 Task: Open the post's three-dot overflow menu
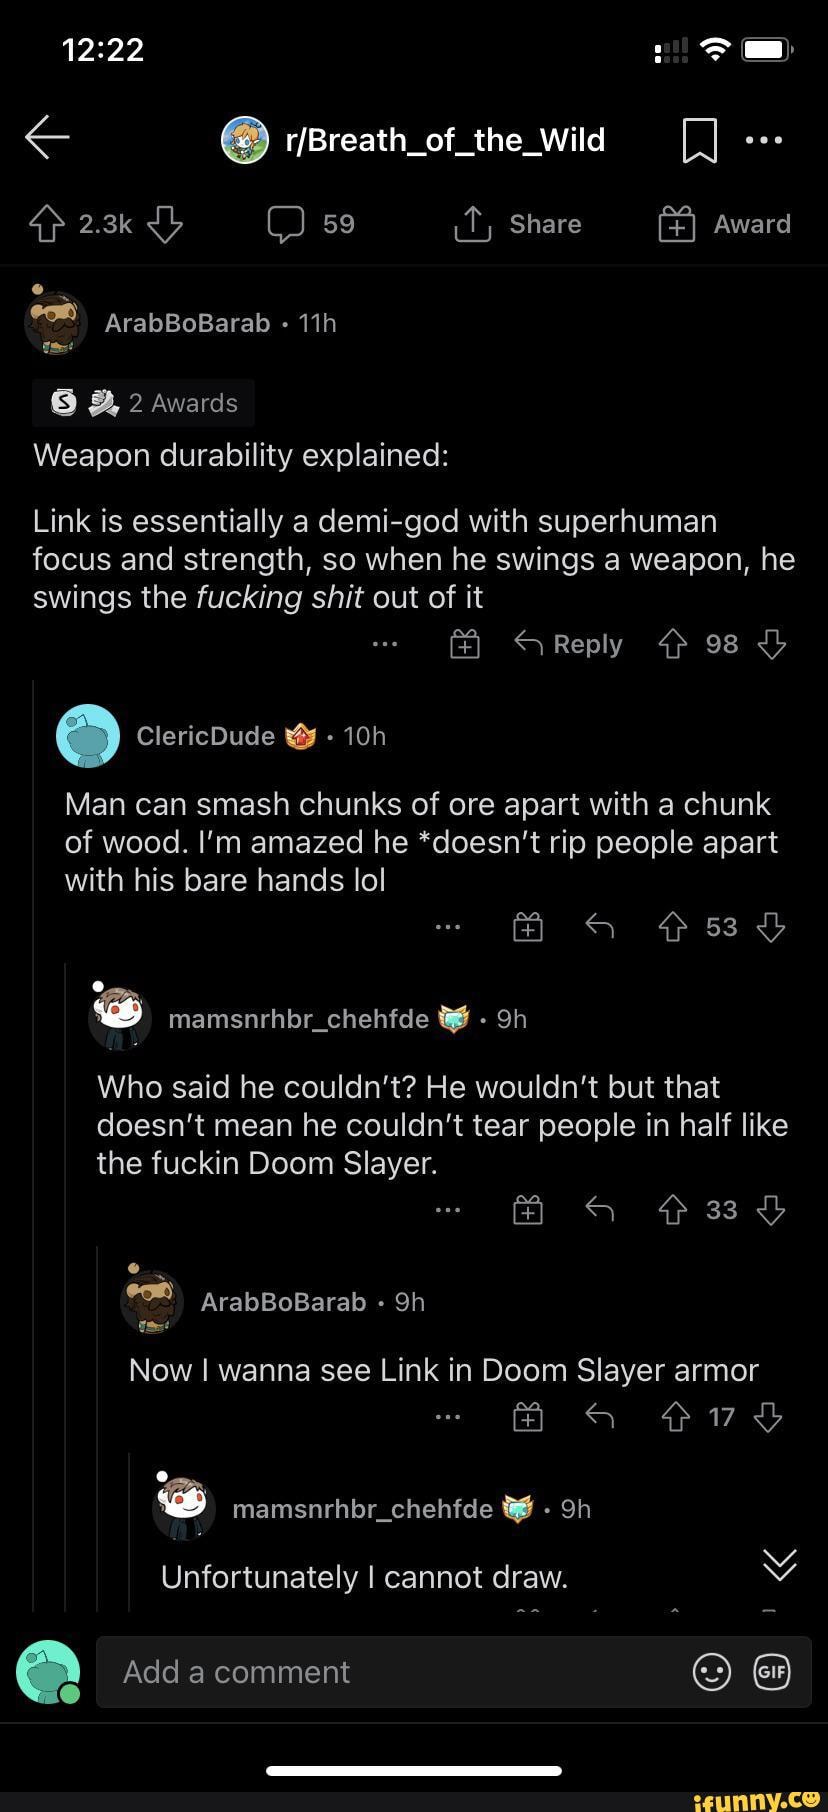(765, 140)
